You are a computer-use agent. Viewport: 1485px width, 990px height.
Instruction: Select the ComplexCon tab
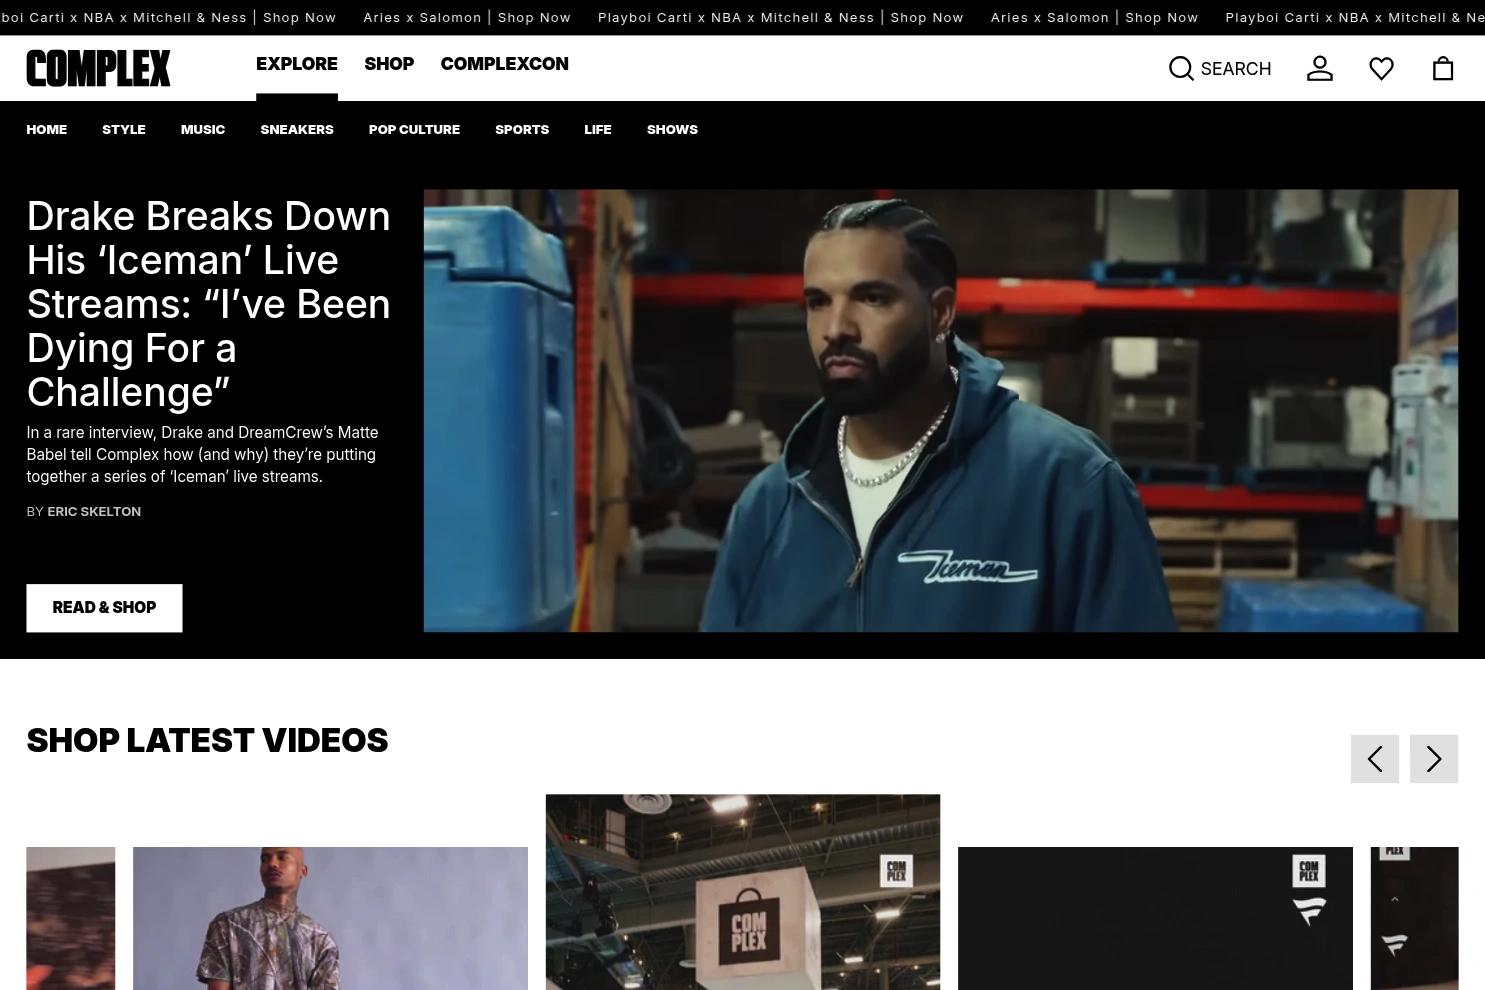[504, 64]
